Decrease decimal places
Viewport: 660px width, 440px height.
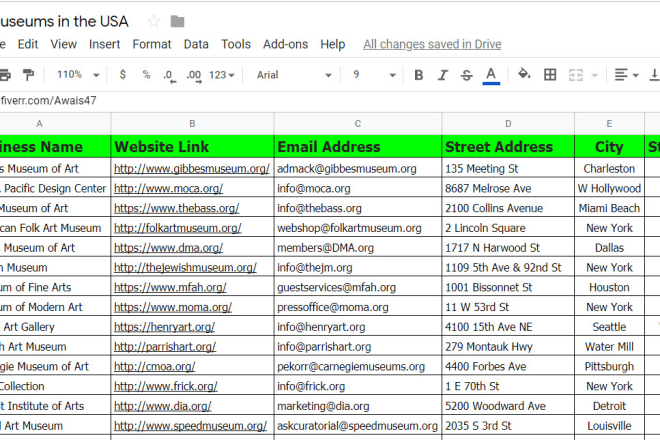click(x=169, y=76)
